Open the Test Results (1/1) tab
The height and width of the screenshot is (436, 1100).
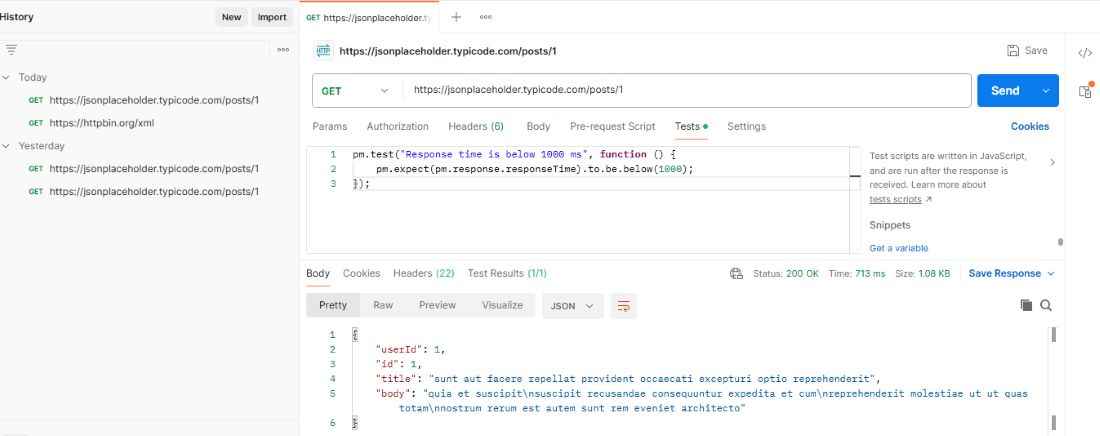(x=507, y=273)
